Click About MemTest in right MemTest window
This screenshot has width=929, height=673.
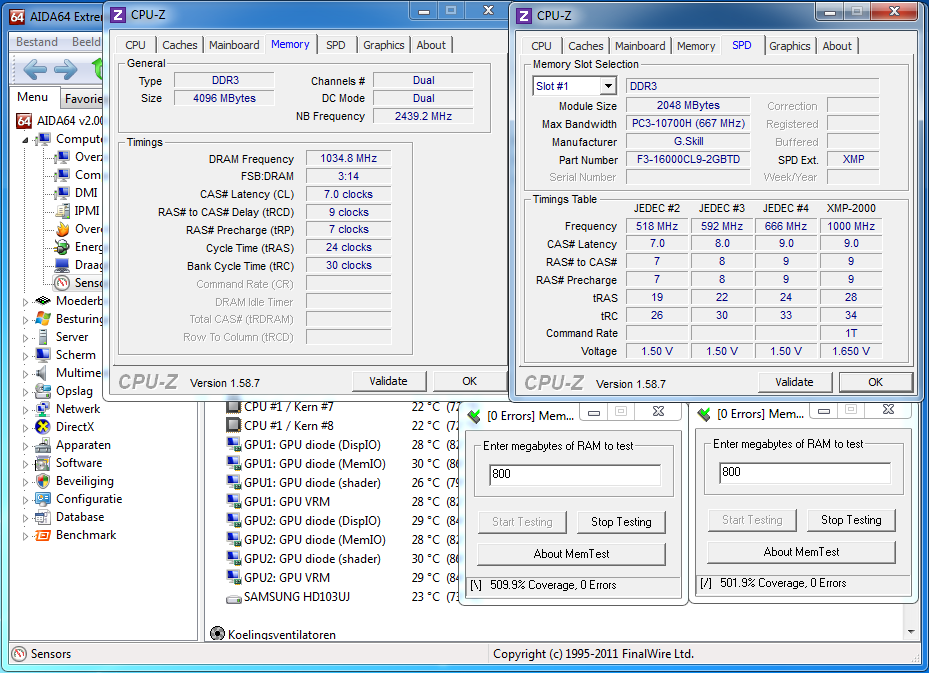(x=801, y=552)
